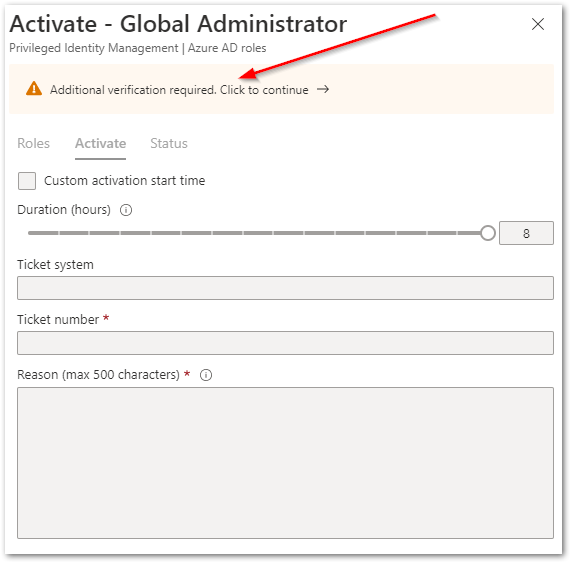The image size is (571, 563).
Task: Click the orange warning triangle icon
Action: tap(34, 88)
